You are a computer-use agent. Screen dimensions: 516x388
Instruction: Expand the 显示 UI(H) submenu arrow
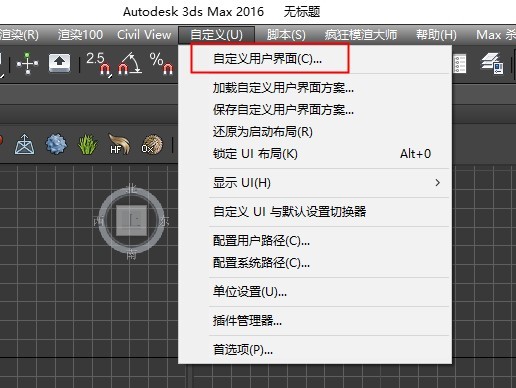(x=437, y=182)
